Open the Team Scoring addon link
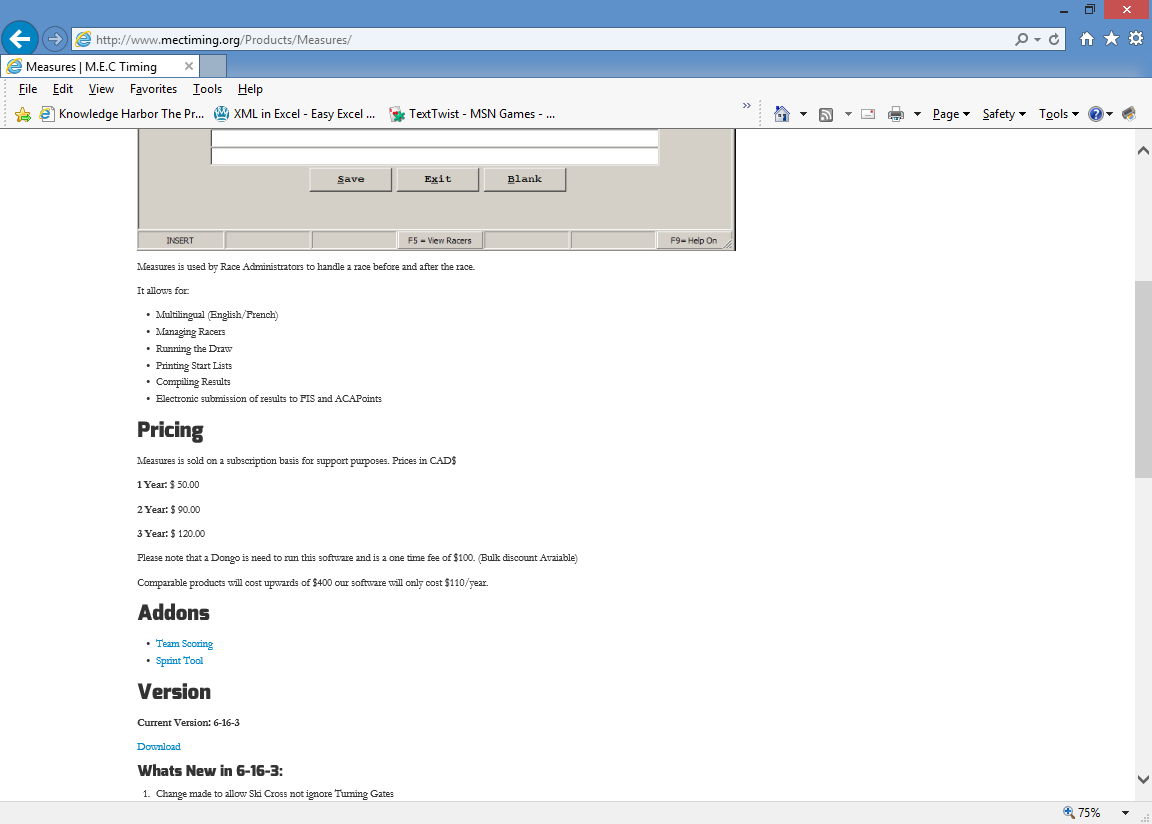This screenshot has width=1152, height=824. tap(184, 643)
